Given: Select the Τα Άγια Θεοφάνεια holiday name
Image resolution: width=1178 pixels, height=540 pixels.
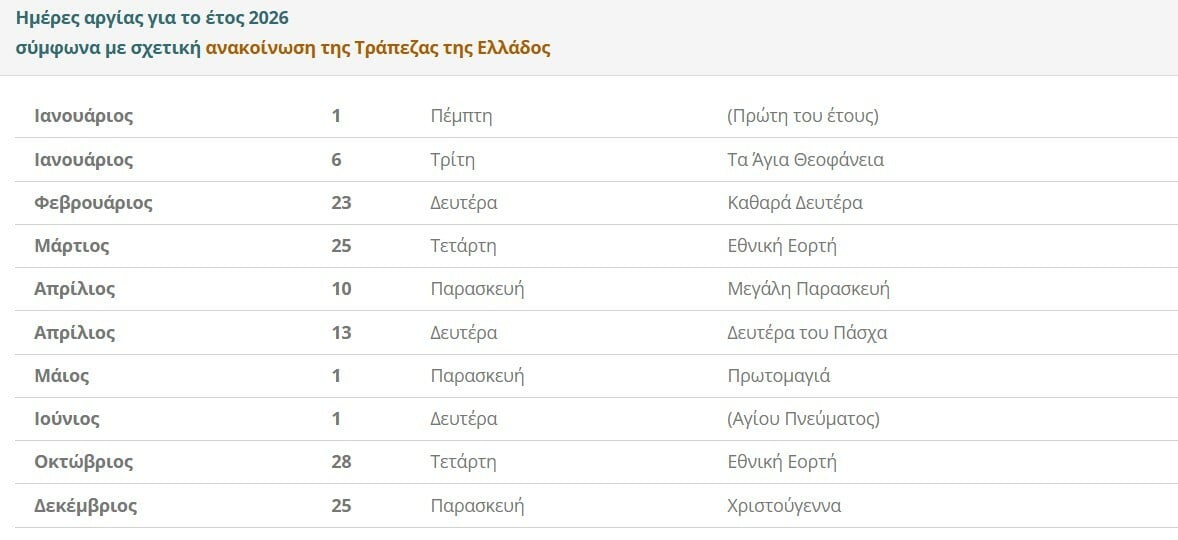Looking at the screenshot, I should tap(805, 160).
